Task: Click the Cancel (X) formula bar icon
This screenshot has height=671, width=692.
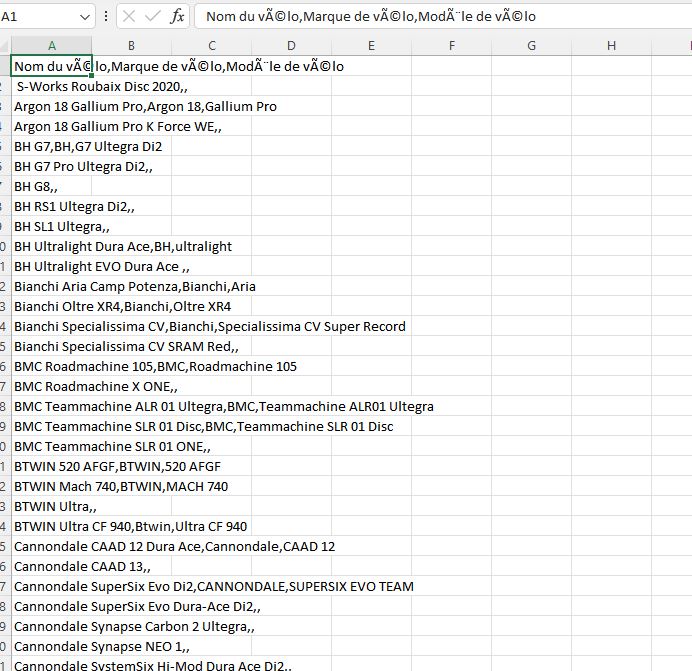Action: [128, 17]
